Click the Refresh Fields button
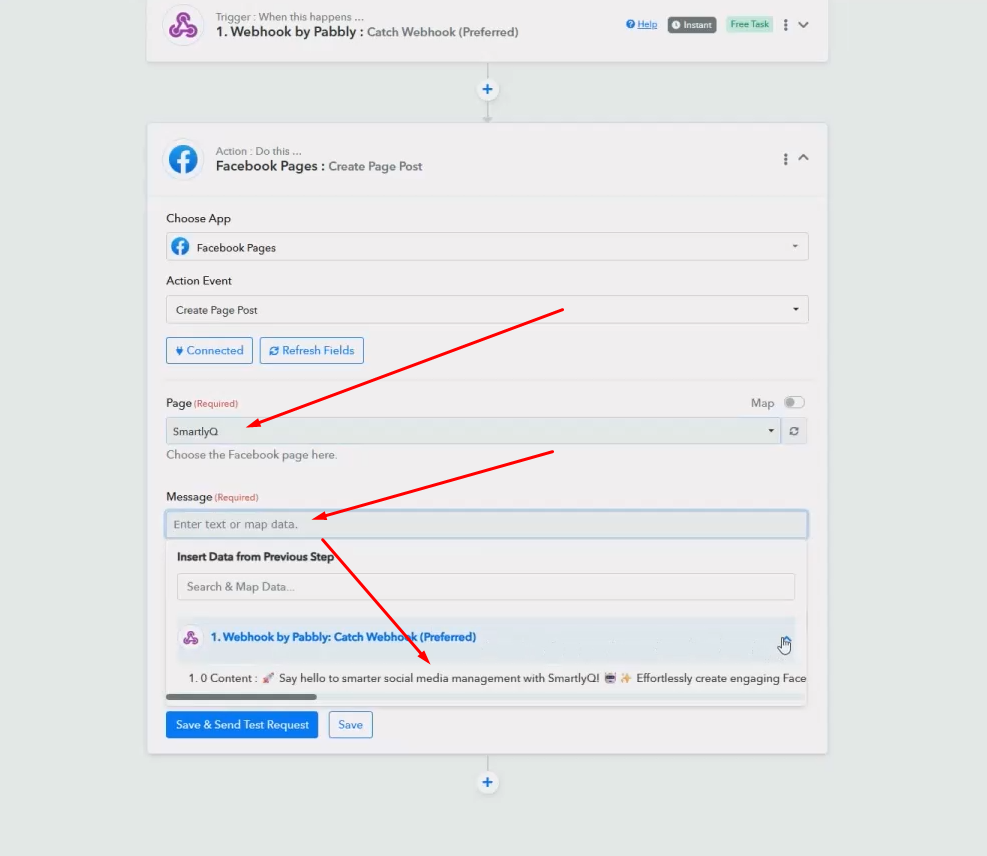The width and height of the screenshot is (987, 856). pos(312,351)
